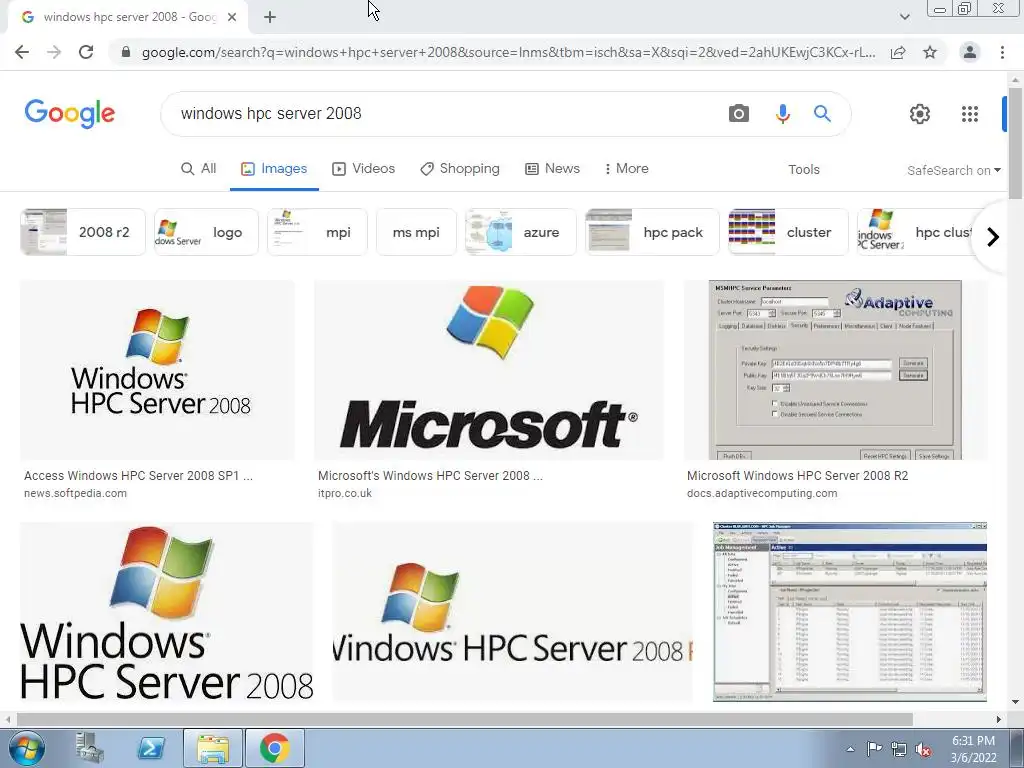Open taskbar clock showing 6:31 PM
The image size is (1024, 768).
point(973,749)
